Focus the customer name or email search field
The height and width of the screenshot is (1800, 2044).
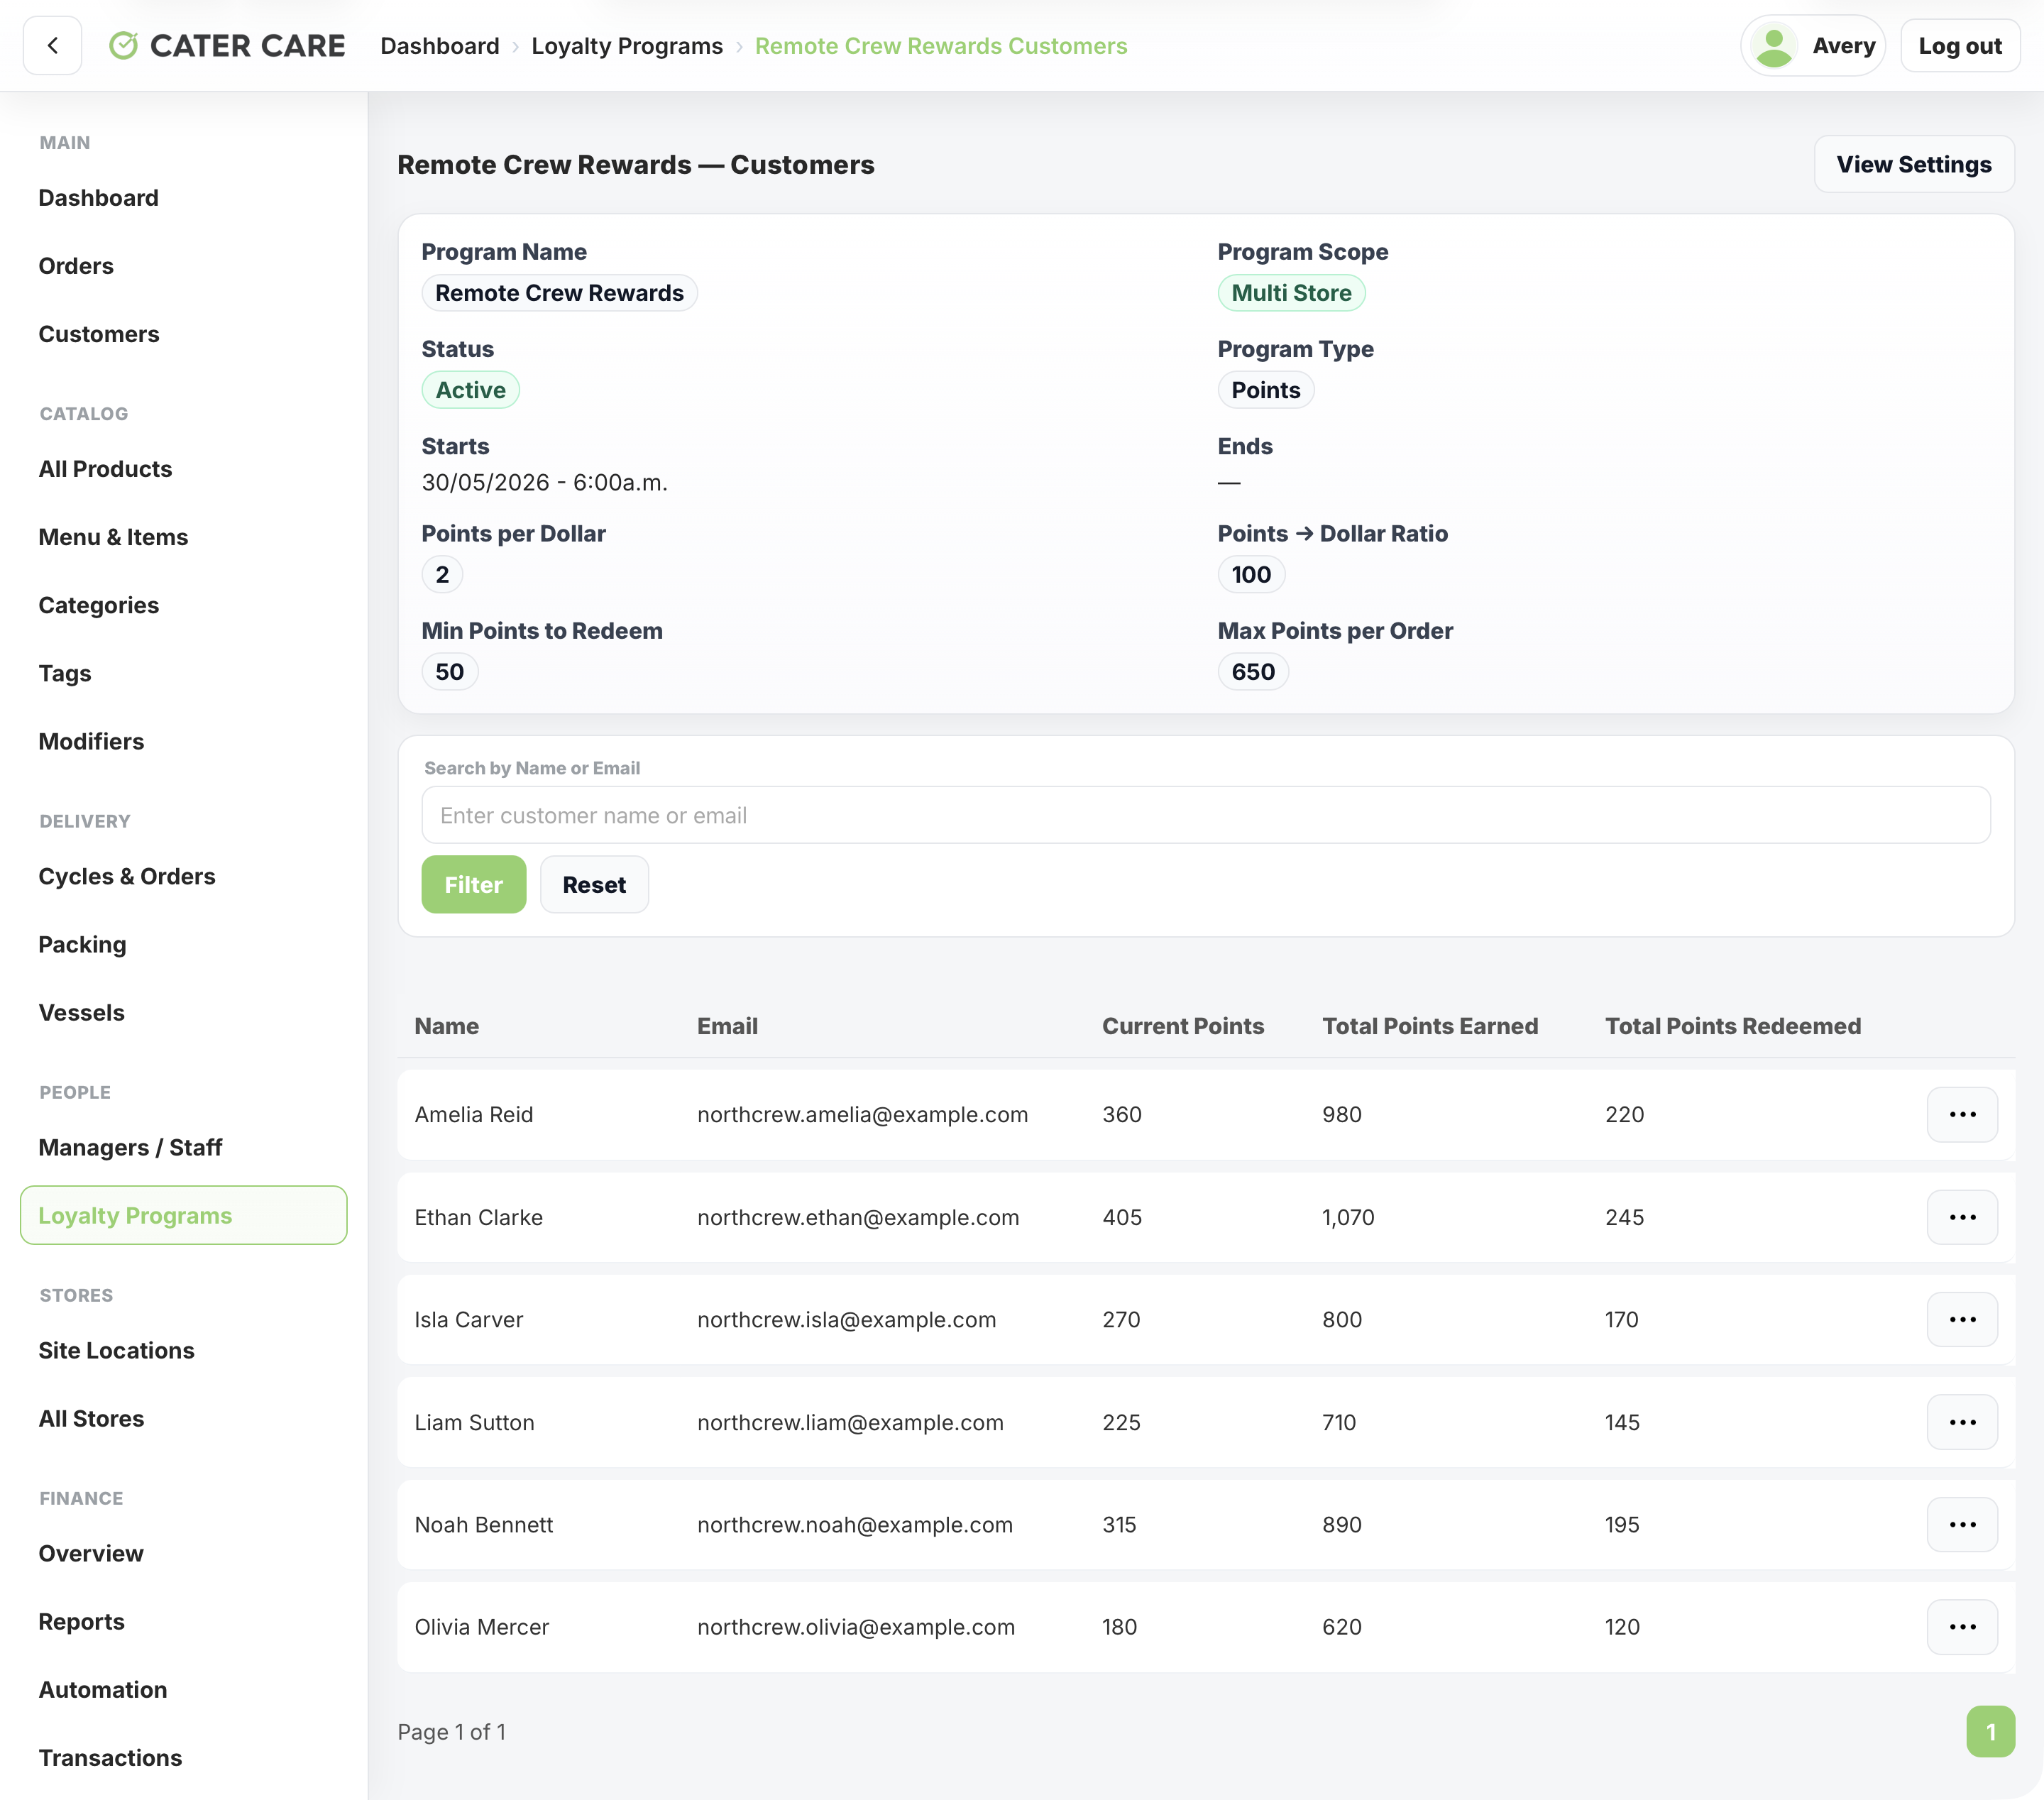[1205, 815]
